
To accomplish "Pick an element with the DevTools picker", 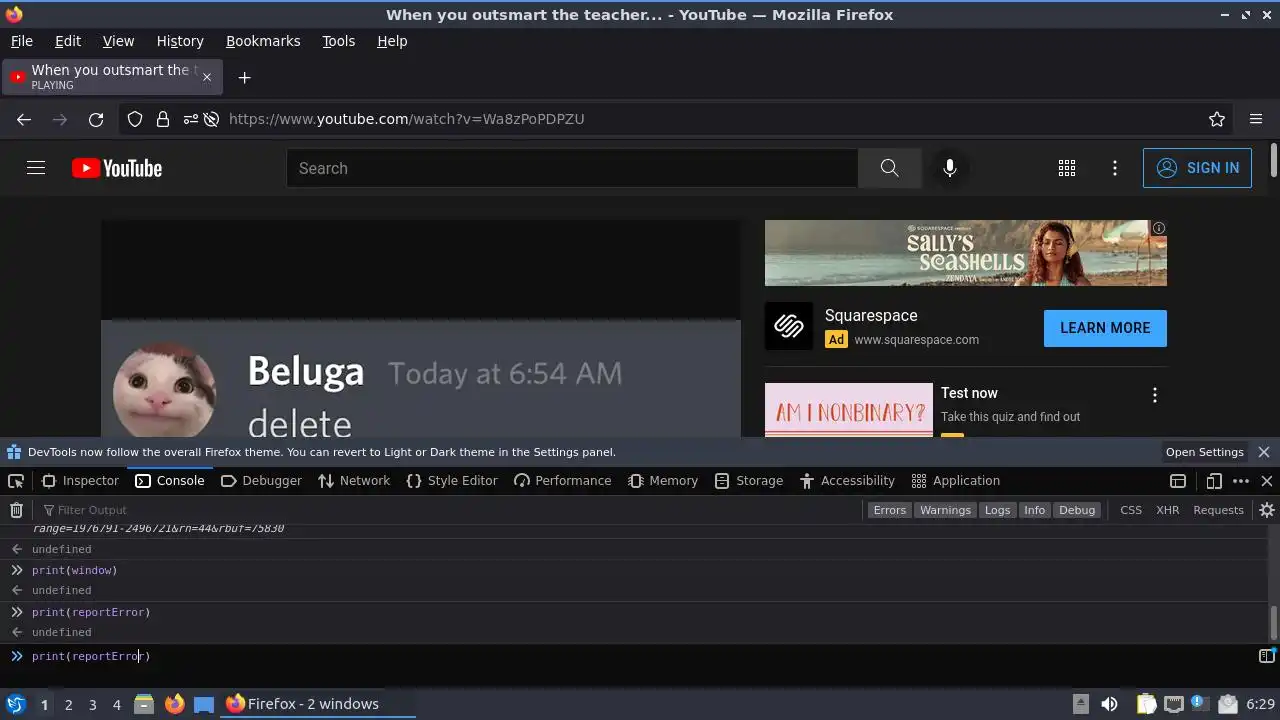I will [16, 481].
